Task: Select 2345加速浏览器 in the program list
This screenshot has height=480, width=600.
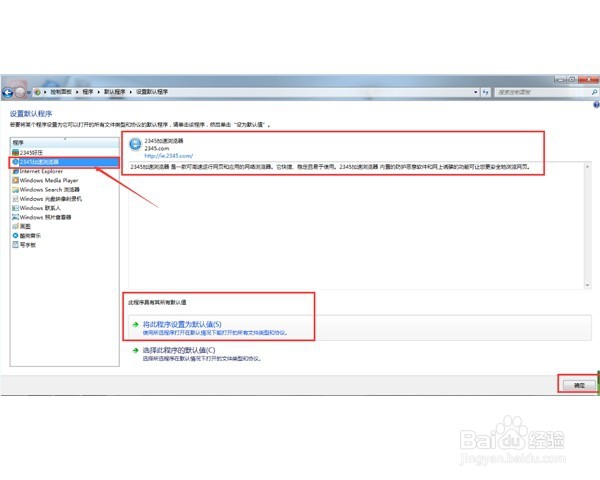Action: click(x=65, y=162)
